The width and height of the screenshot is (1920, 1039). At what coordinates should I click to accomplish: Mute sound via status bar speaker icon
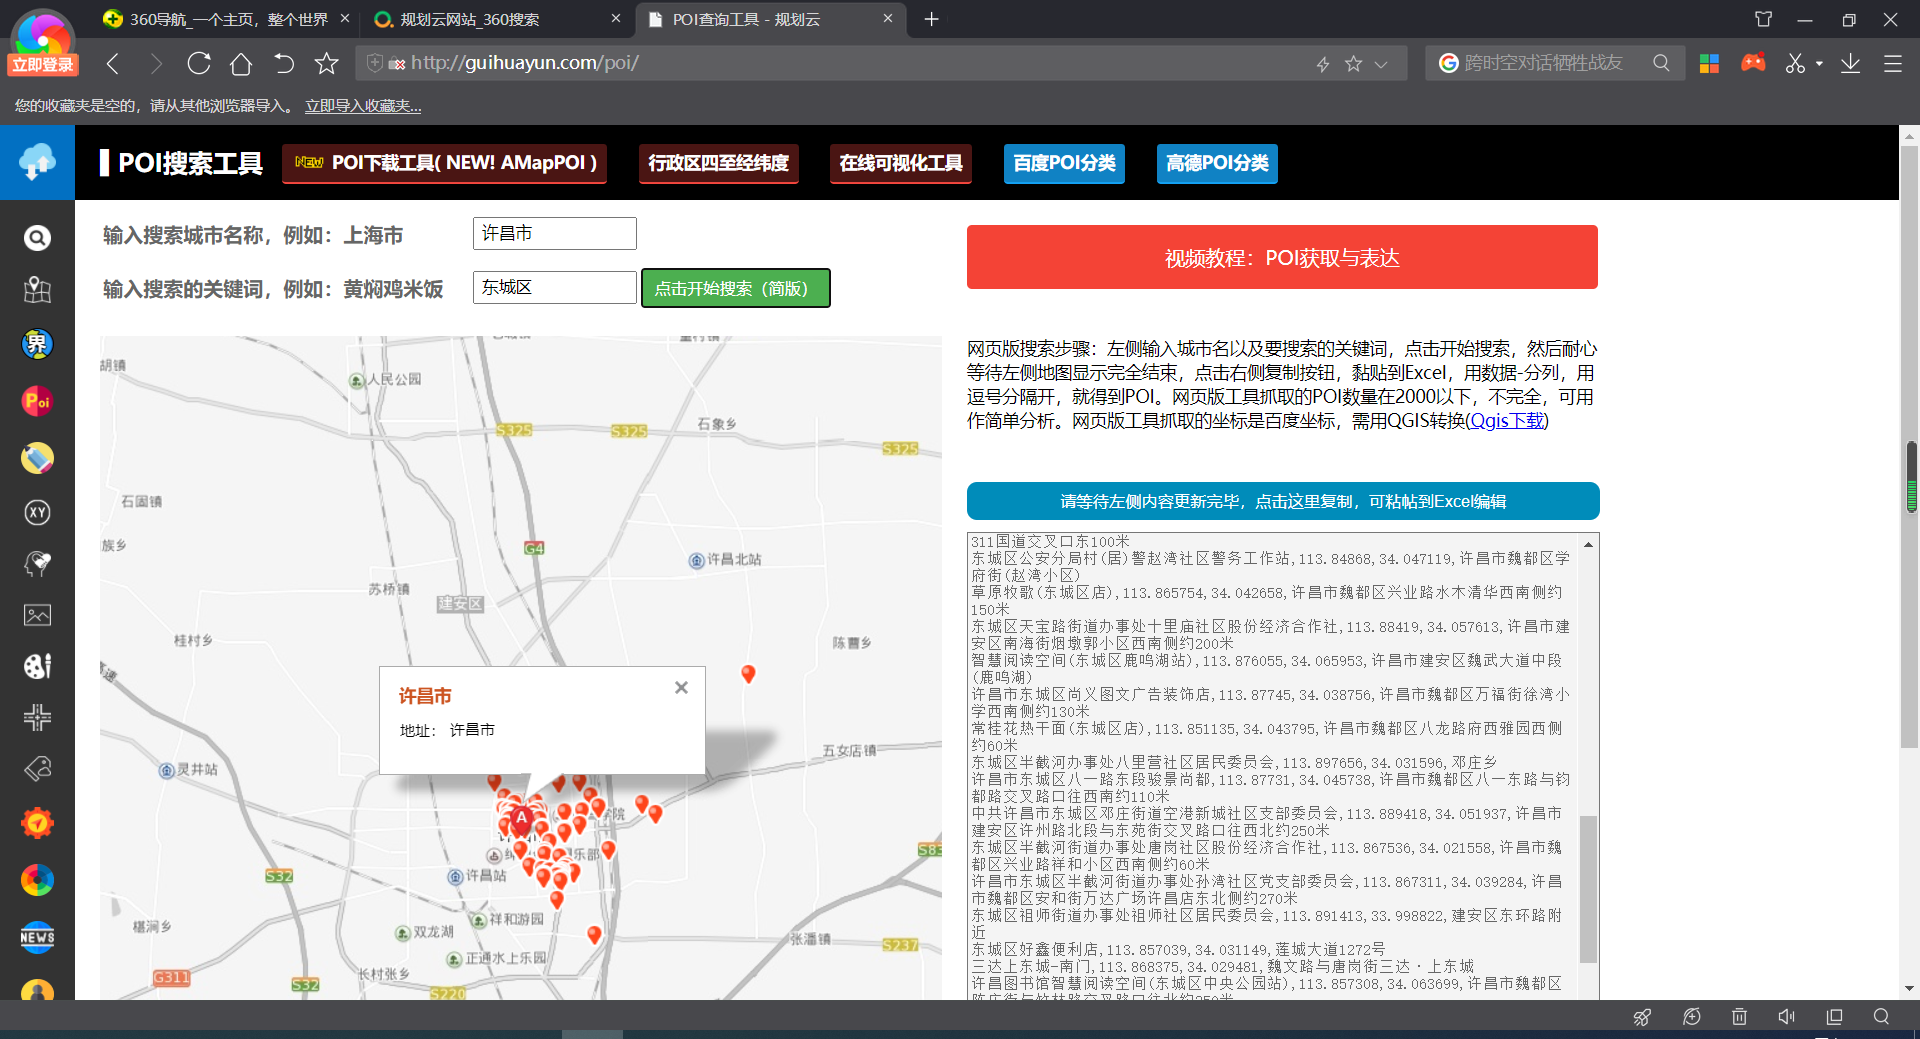click(1786, 1017)
